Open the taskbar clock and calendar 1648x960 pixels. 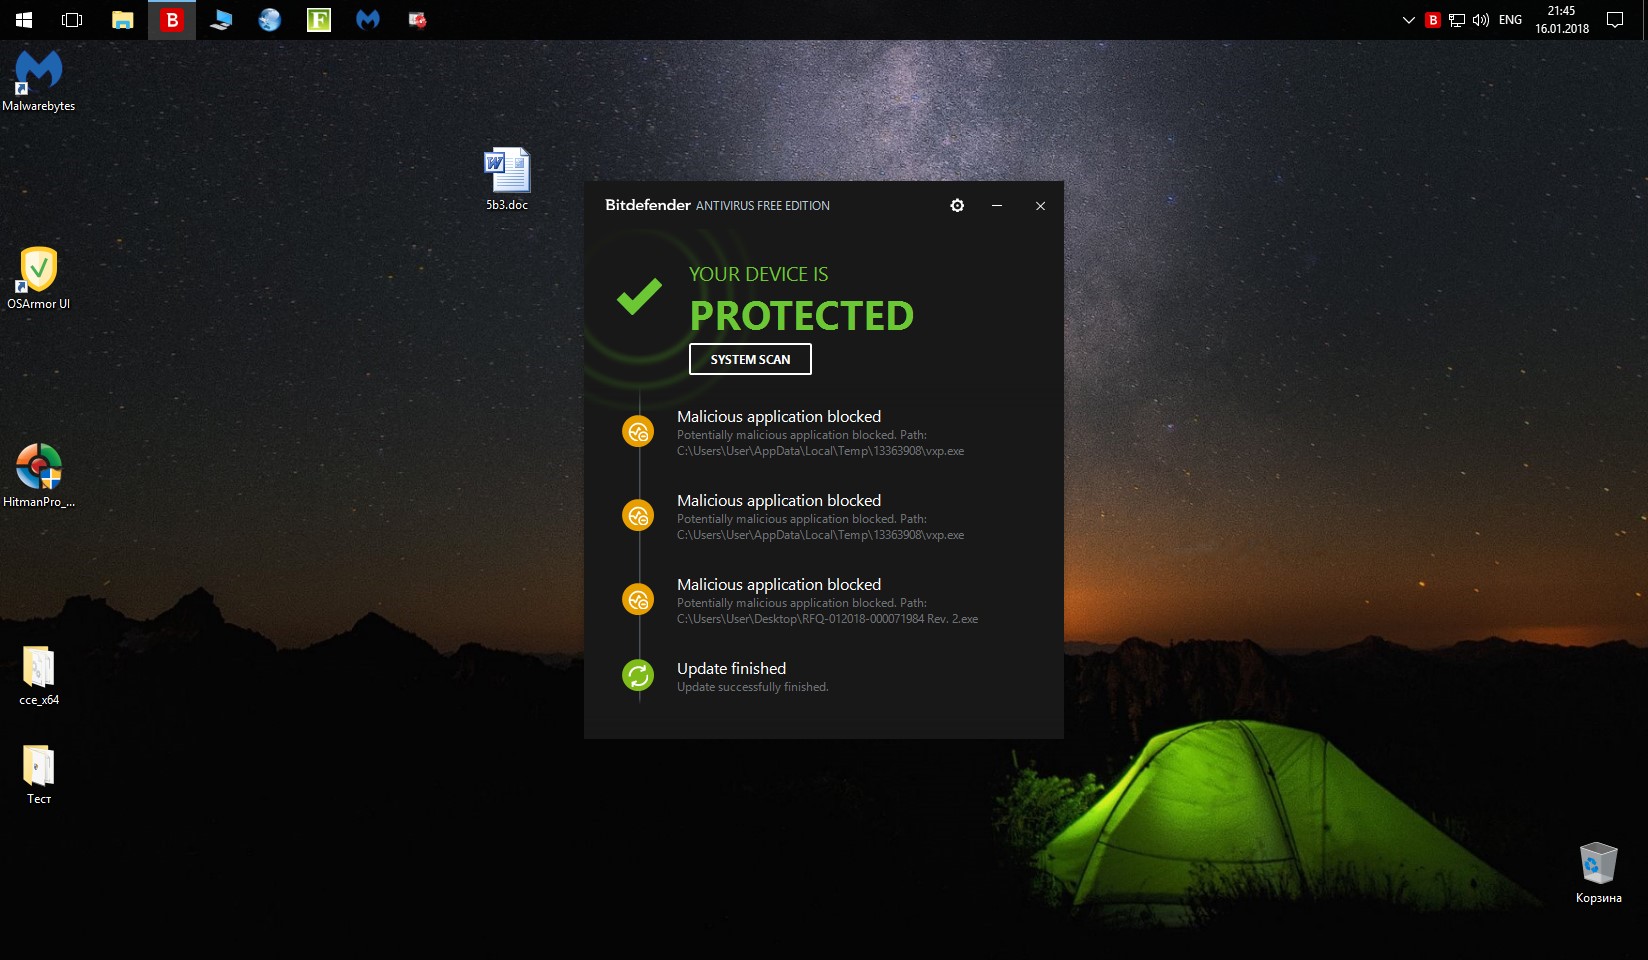[1562, 20]
